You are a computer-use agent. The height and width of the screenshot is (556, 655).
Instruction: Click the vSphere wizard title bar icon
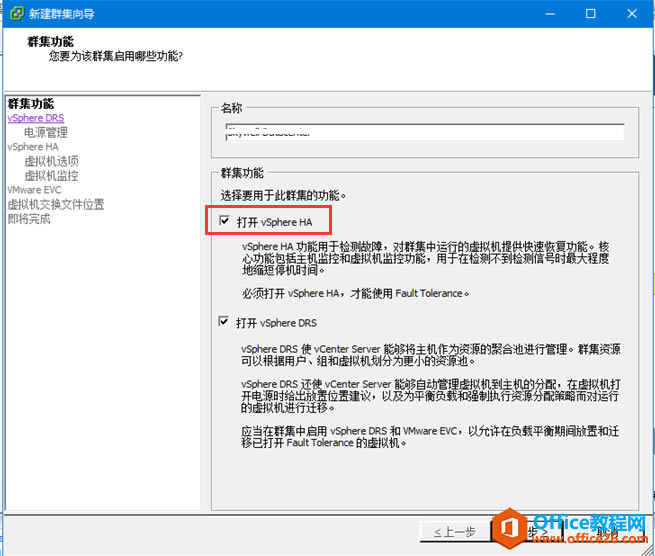pos(17,13)
